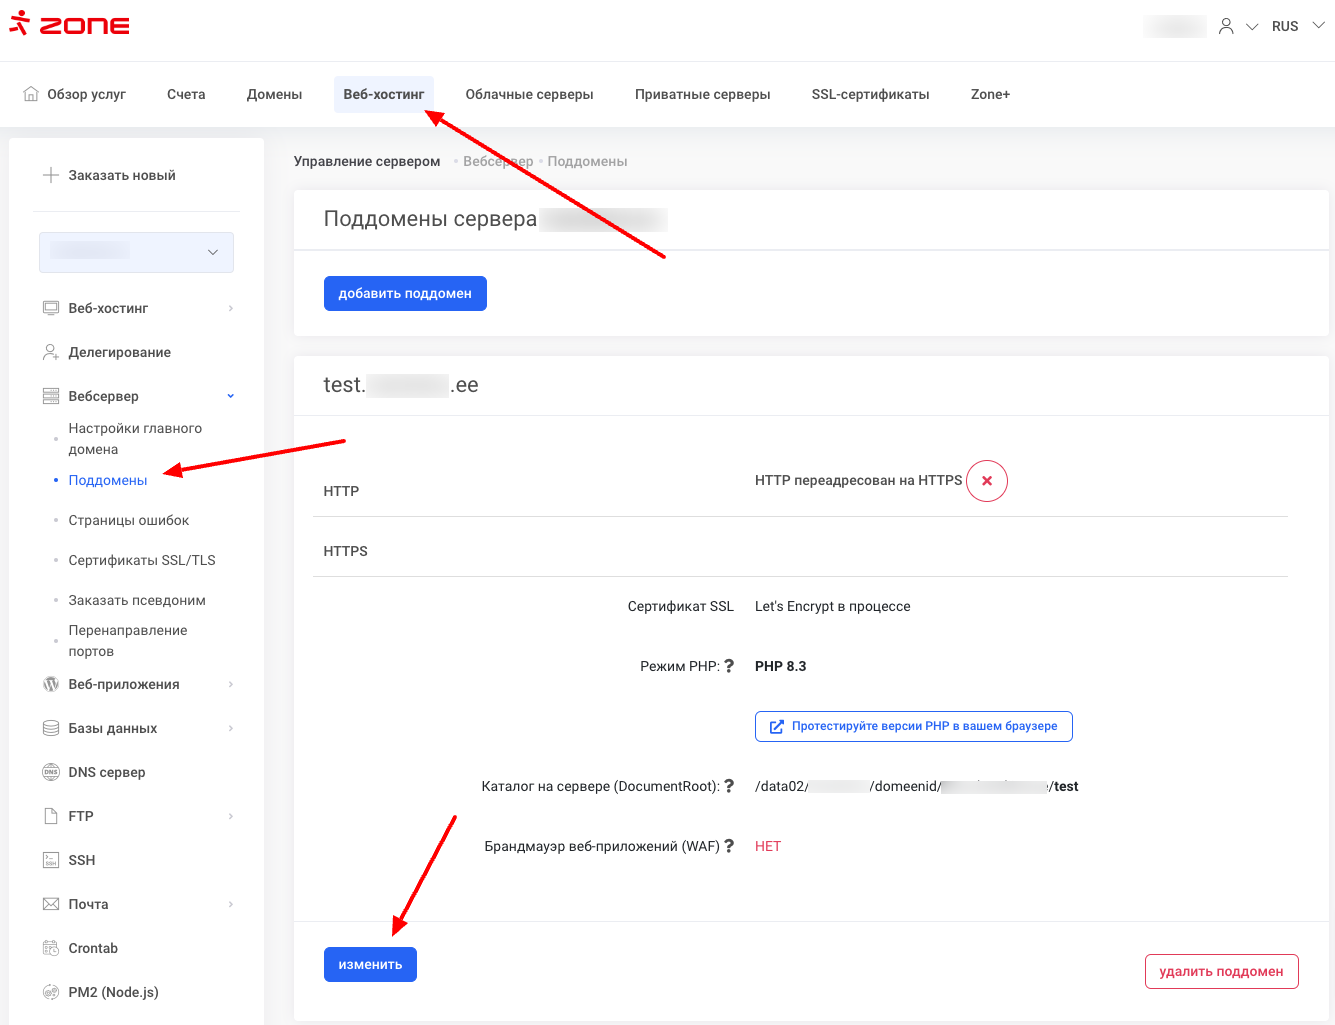Screen dimensions: 1335x1025
Task: Click the Zone logo icon
Action: (x=20, y=24)
